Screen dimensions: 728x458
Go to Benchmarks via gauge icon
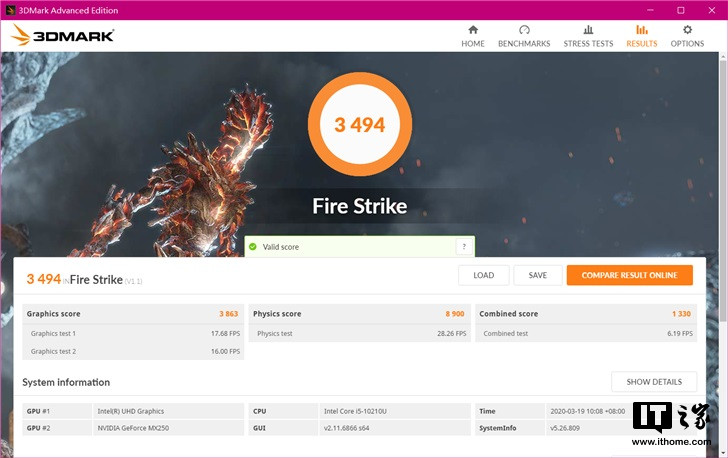524,30
